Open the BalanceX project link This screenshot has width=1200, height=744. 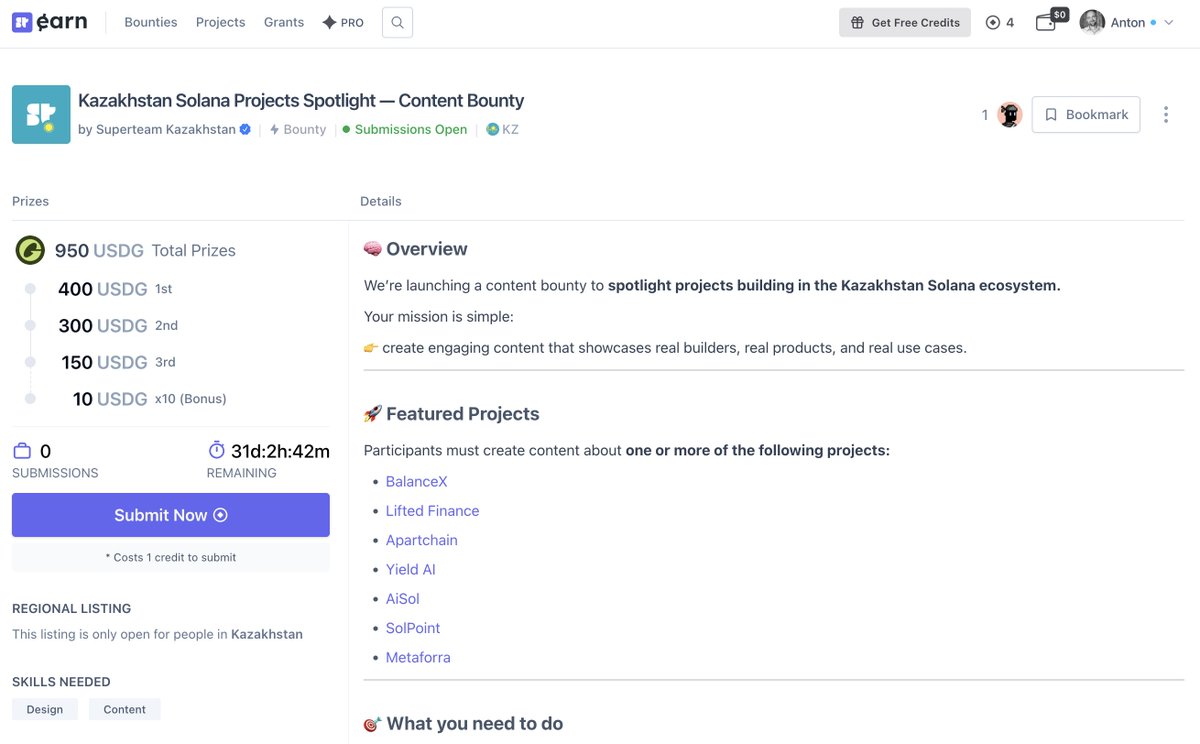(417, 482)
